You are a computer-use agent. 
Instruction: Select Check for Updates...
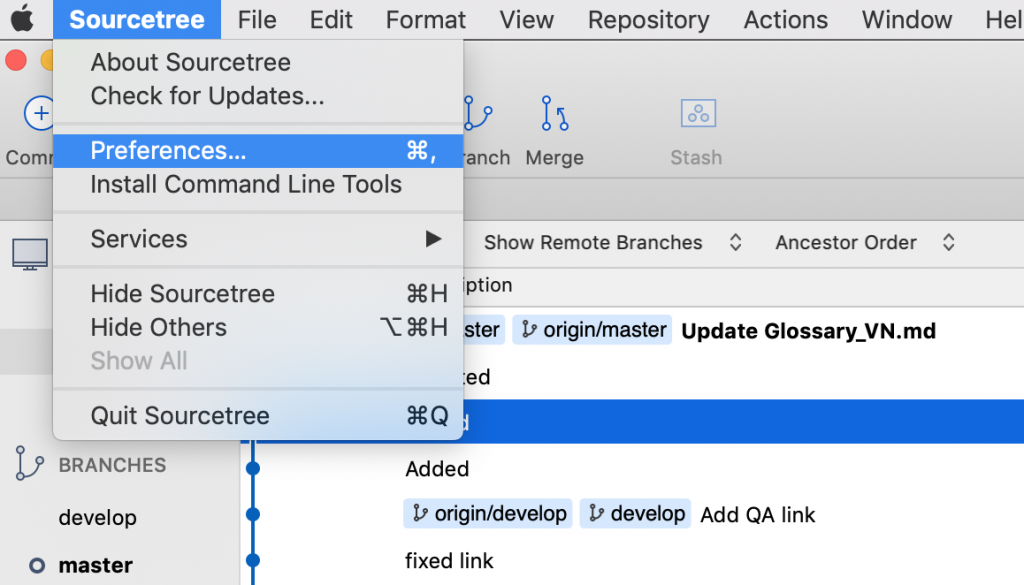click(258, 96)
